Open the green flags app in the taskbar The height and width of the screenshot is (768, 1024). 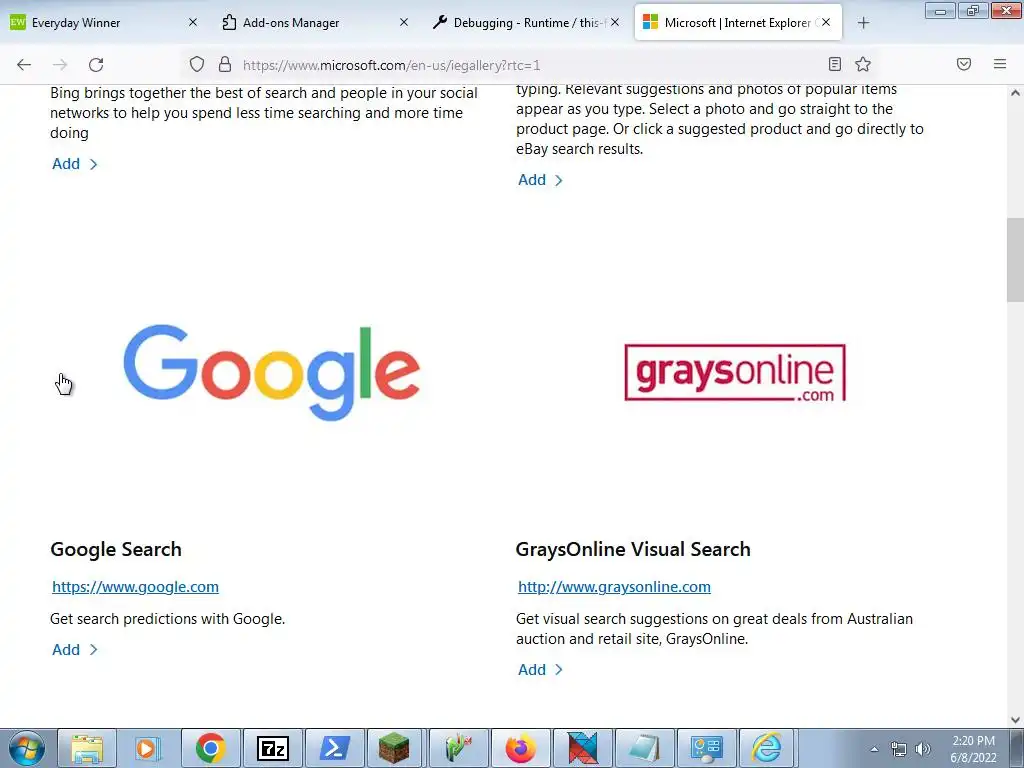click(x=458, y=748)
